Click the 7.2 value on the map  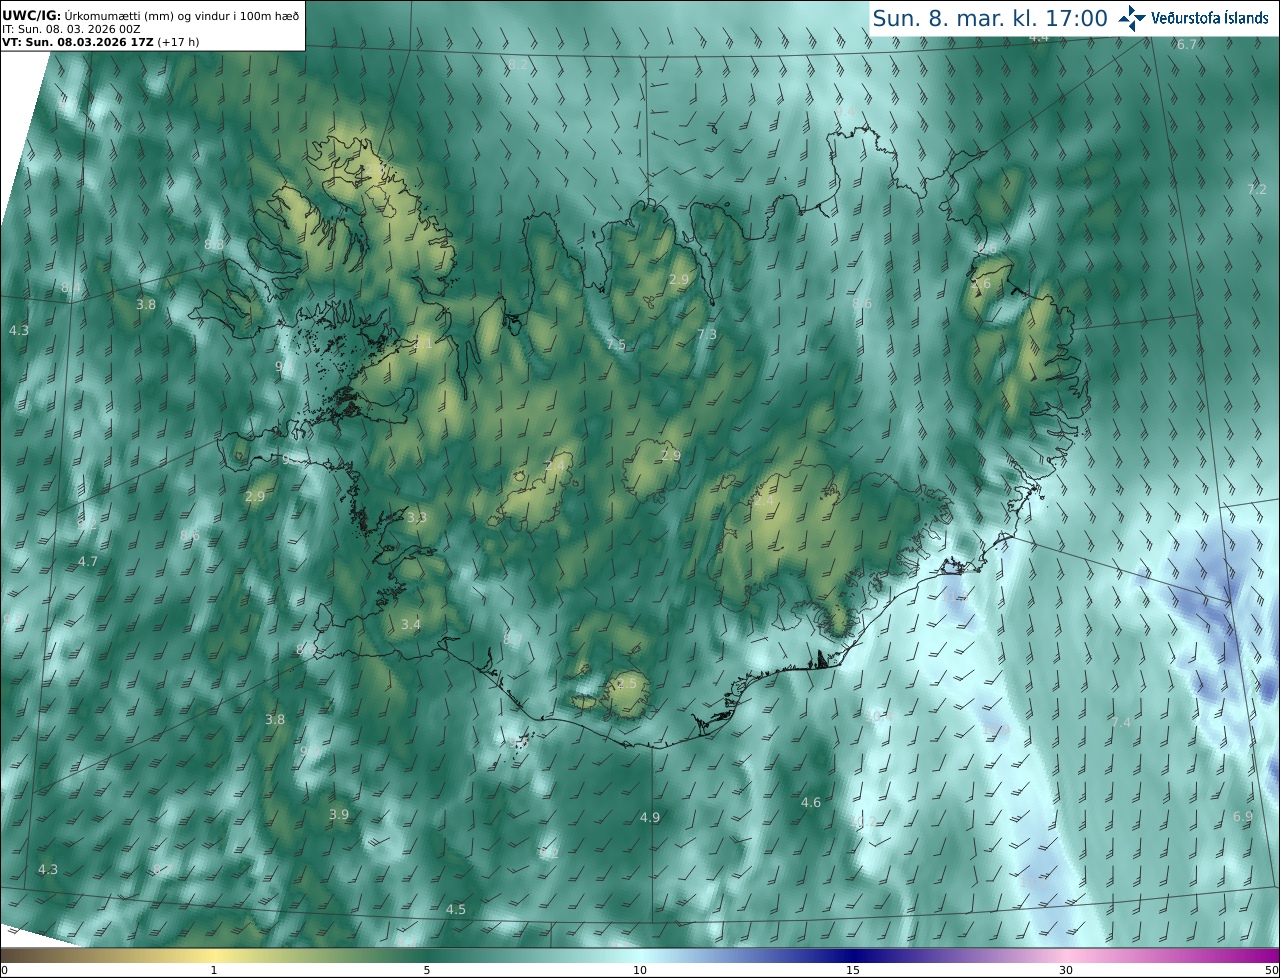[x=1257, y=190]
